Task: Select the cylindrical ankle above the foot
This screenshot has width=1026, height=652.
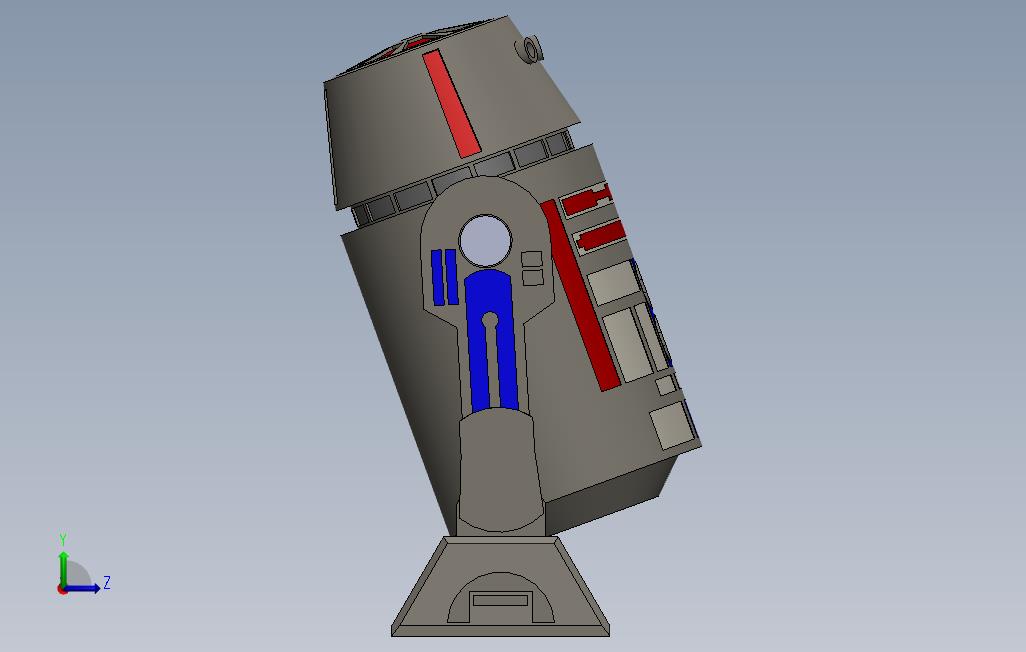Action: [x=501, y=470]
